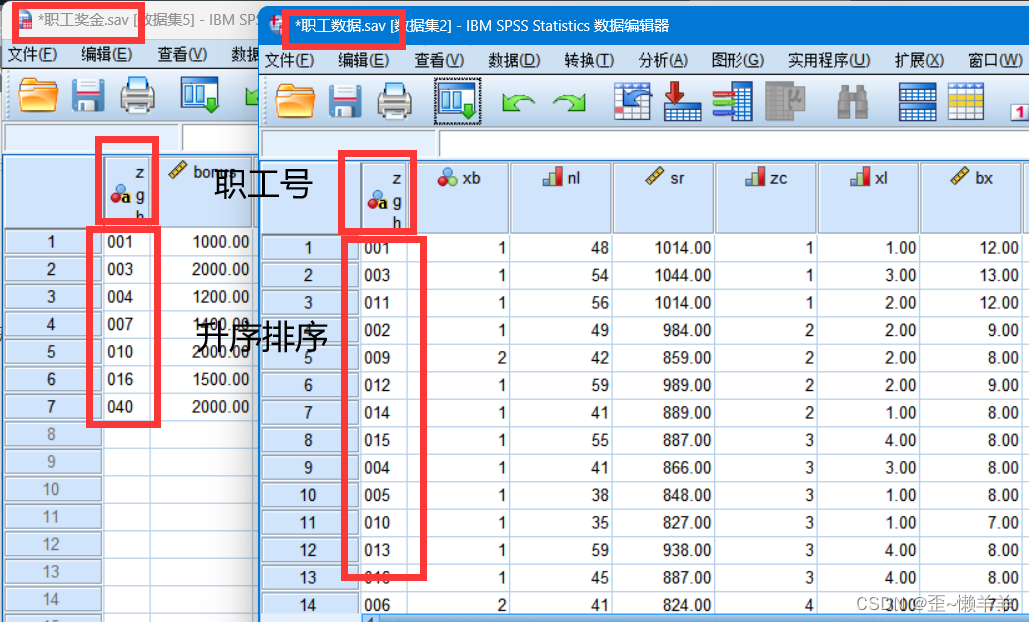
Task: Open 数据(D) menu in 职工数据 window
Action: tap(514, 60)
